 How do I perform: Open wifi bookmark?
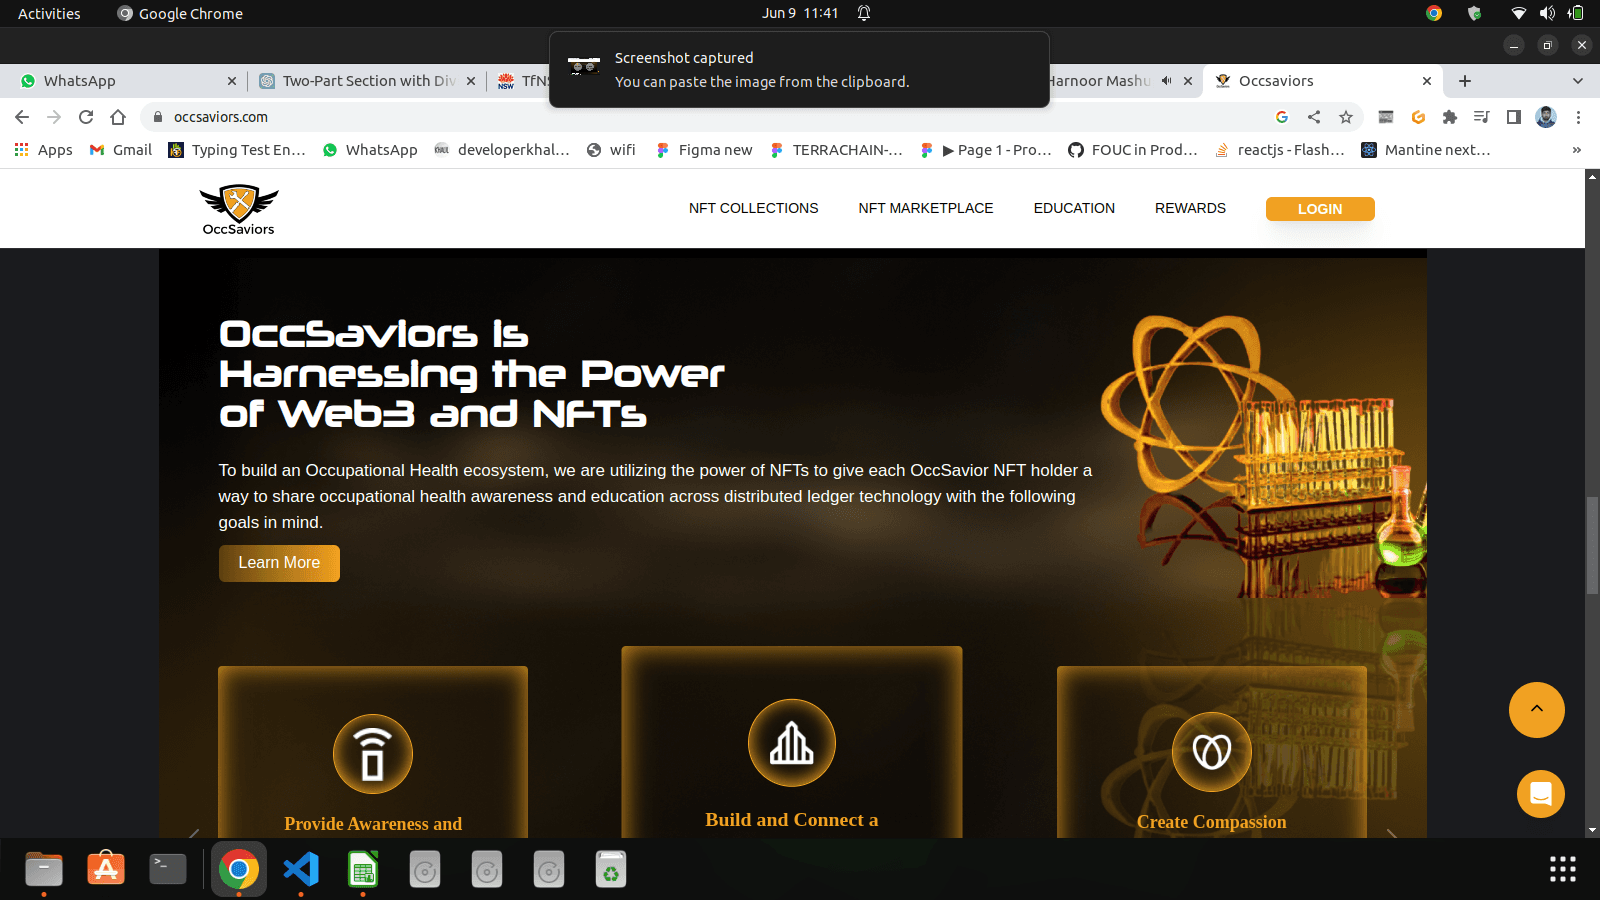[611, 150]
